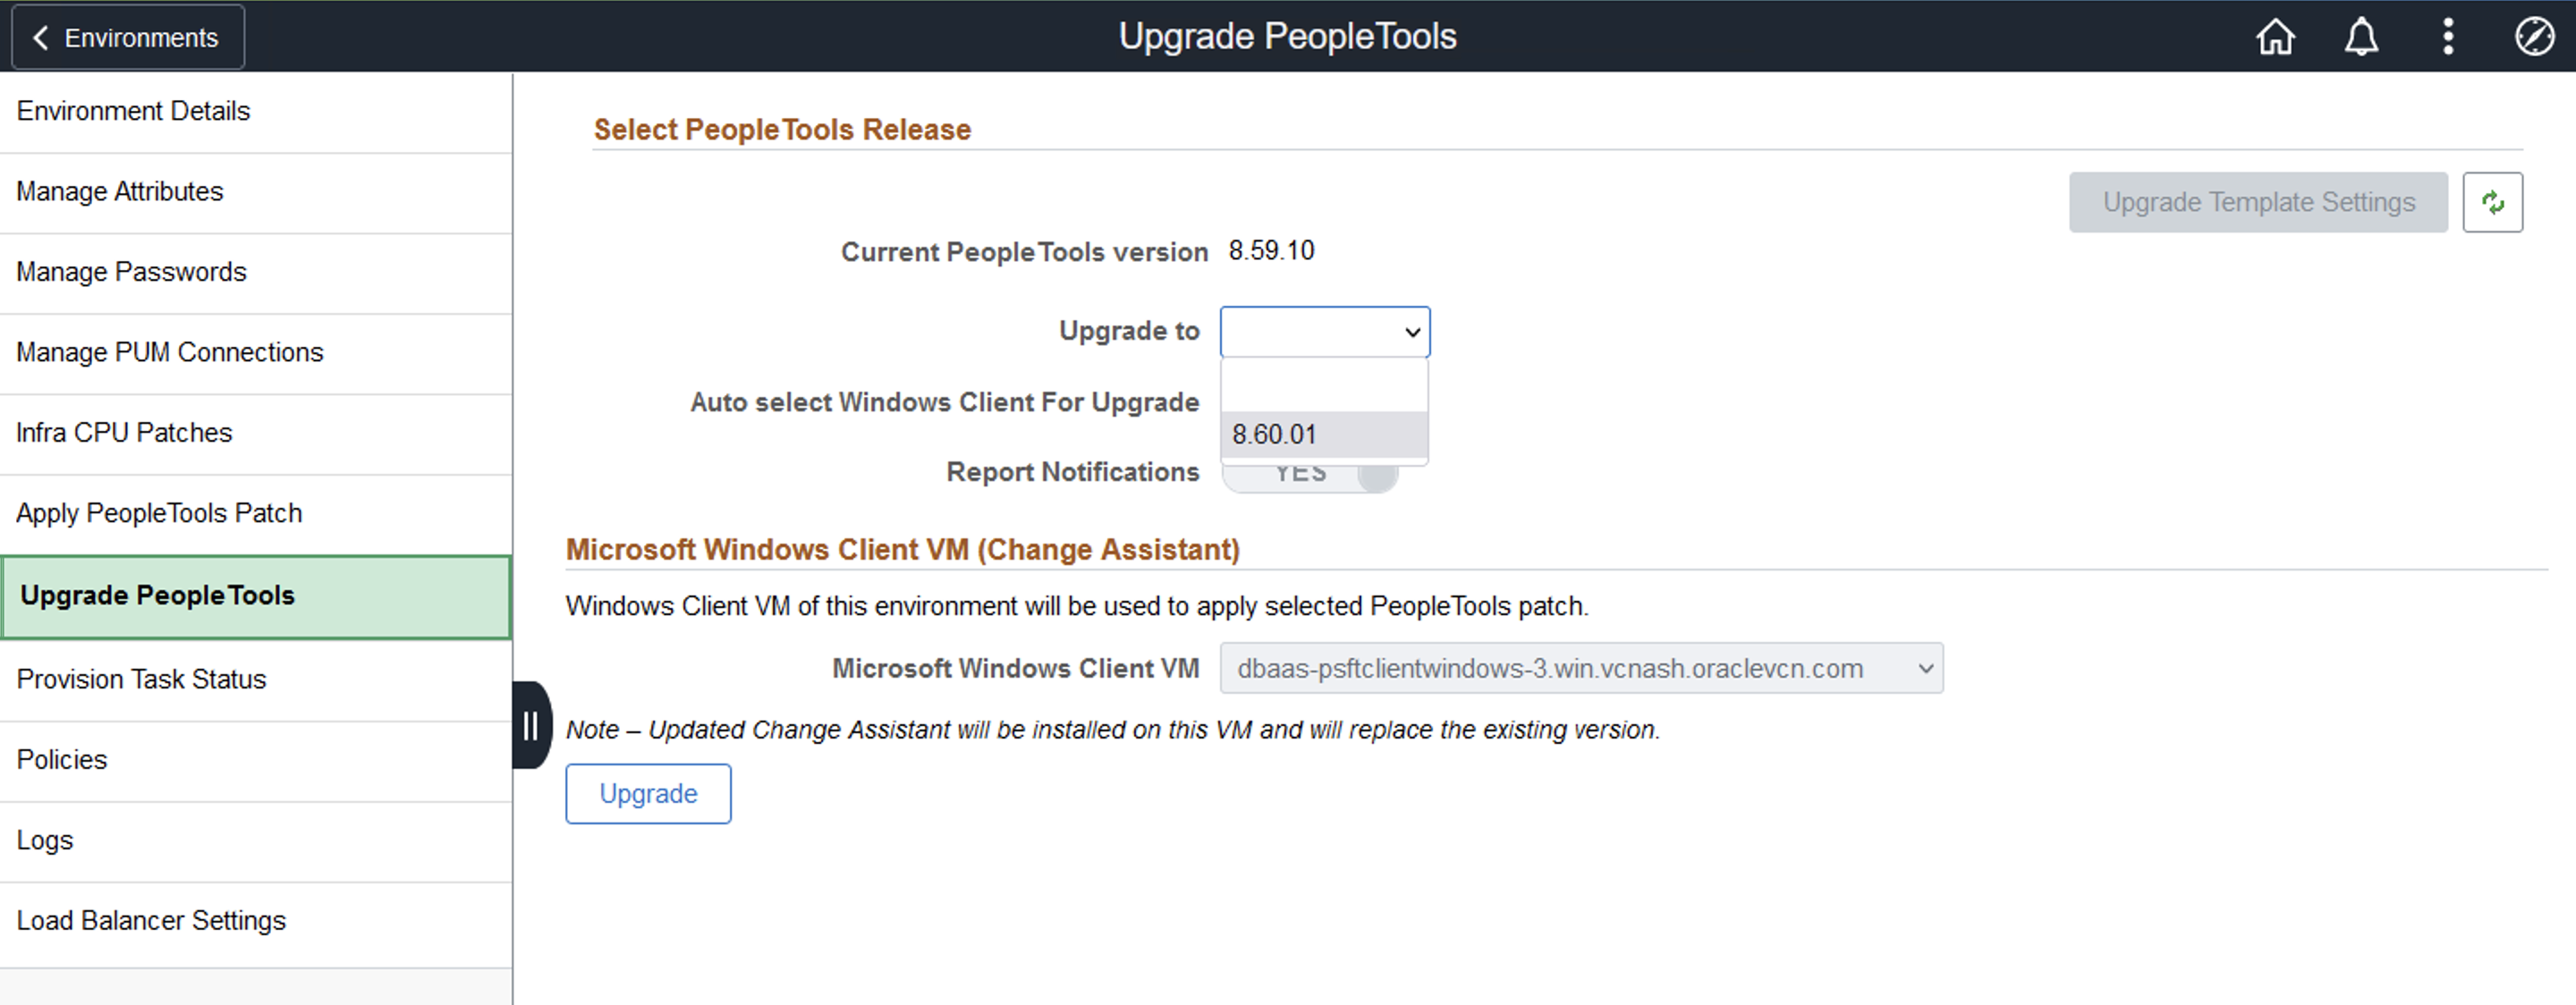The image size is (2576, 1005).
Task: Open Manage PUM Connections menu item
Action: pyautogui.click(x=170, y=352)
